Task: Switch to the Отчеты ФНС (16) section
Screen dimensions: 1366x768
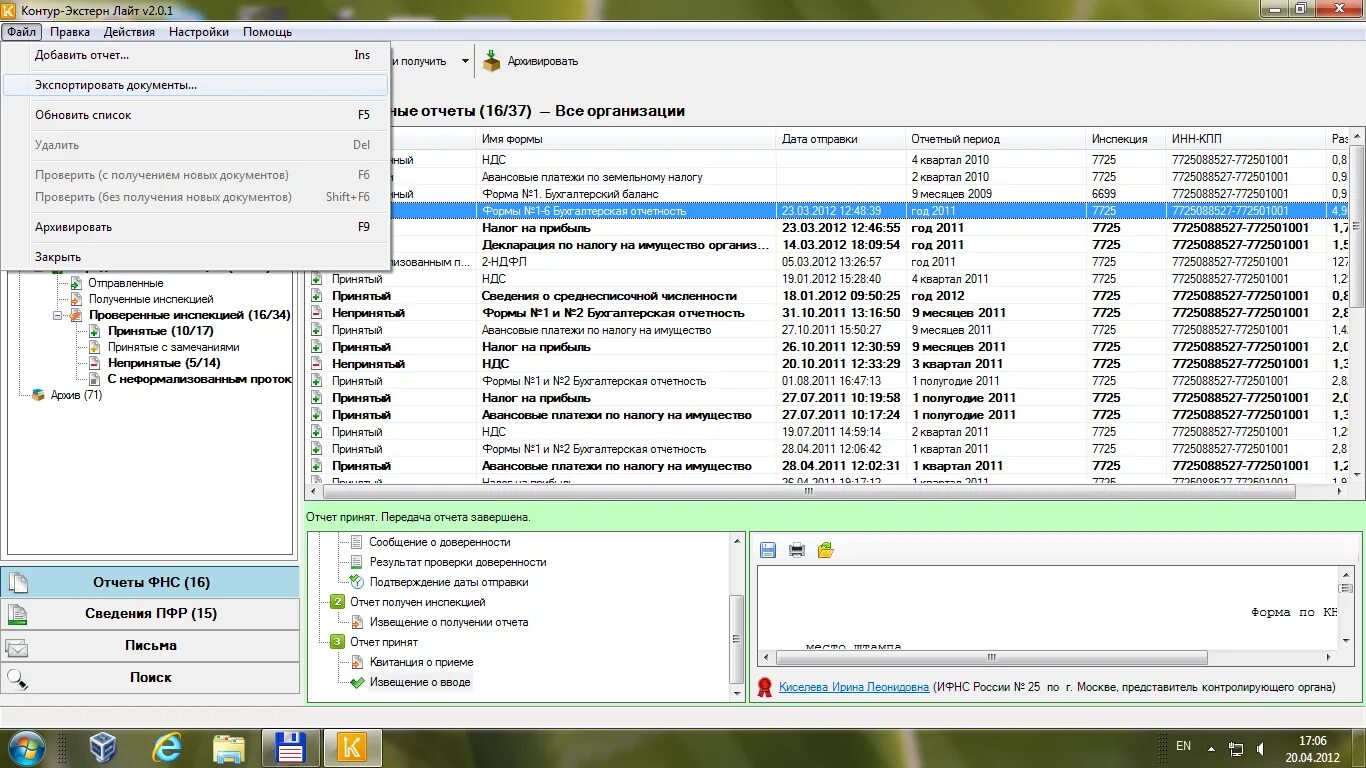Action: coord(150,582)
